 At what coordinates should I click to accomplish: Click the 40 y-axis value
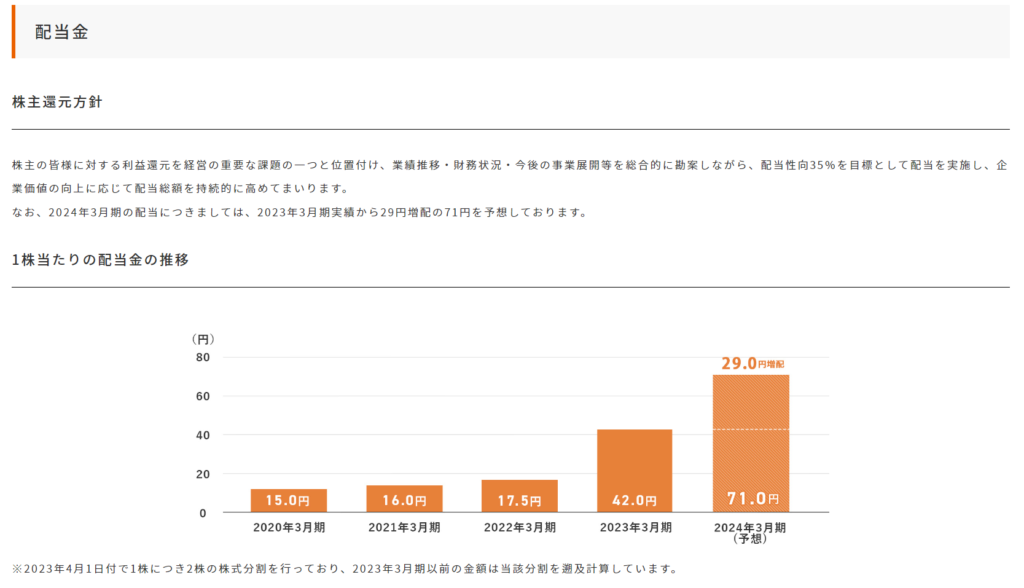pyautogui.click(x=203, y=435)
